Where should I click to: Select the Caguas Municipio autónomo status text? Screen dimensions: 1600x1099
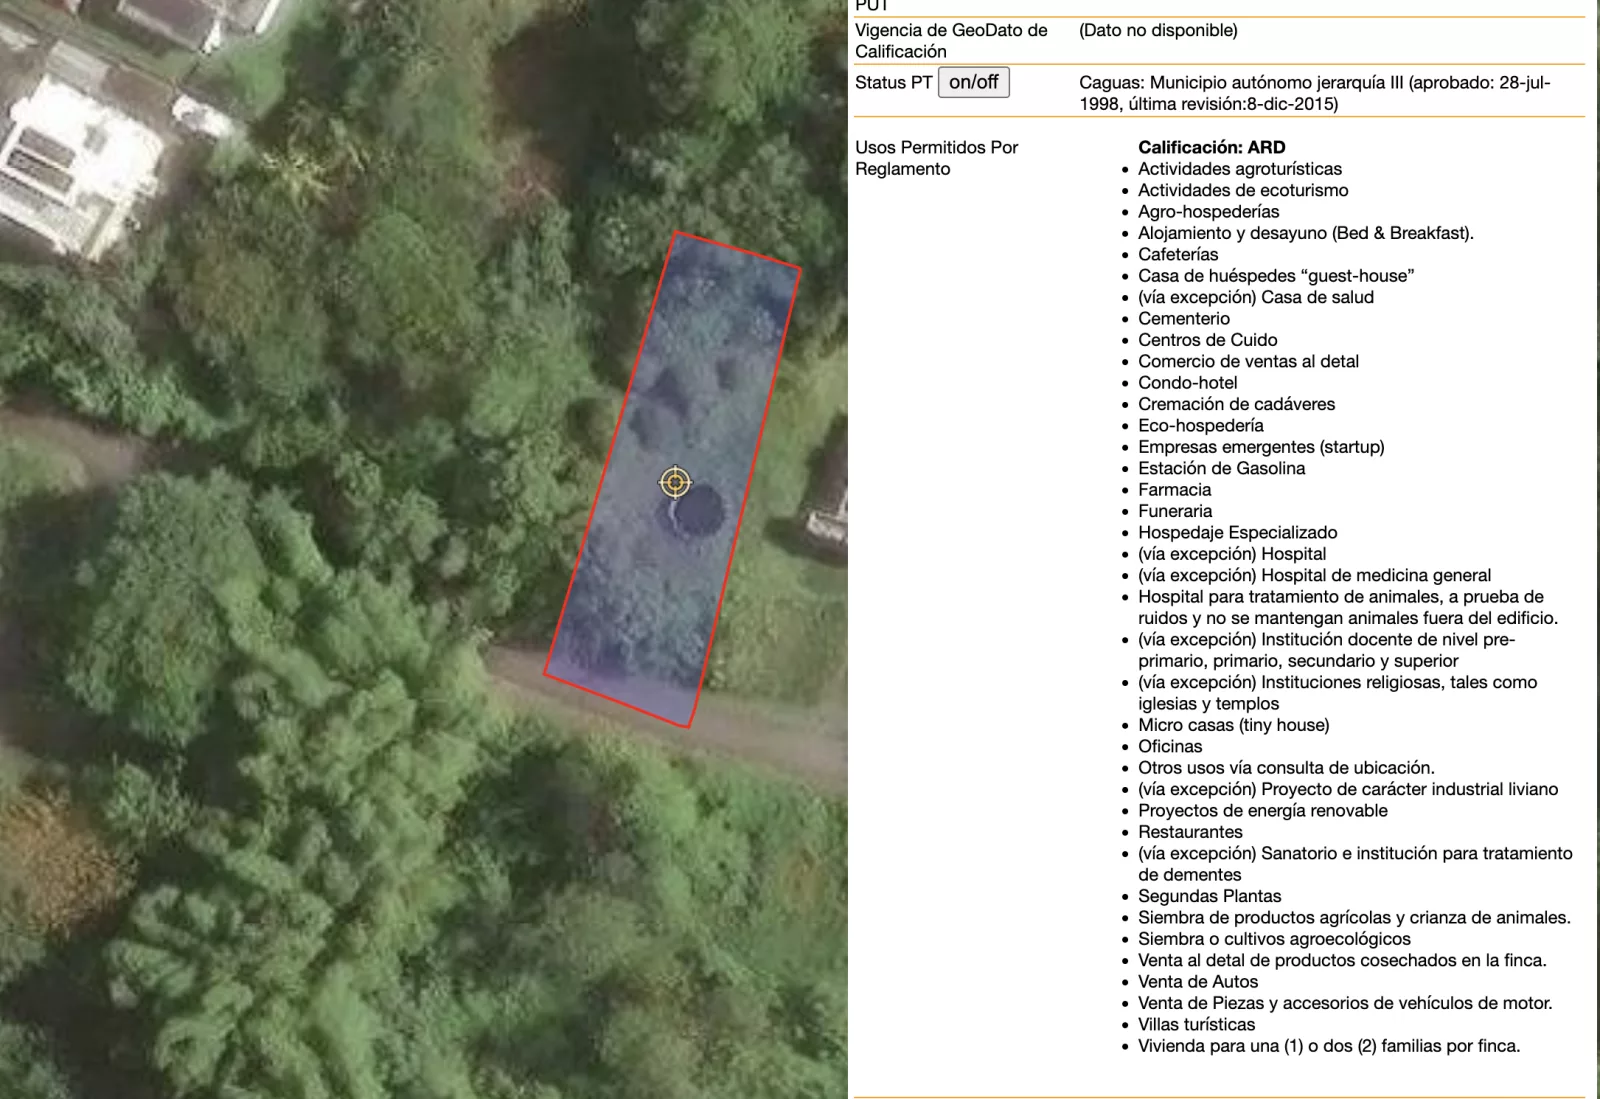tap(1315, 93)
